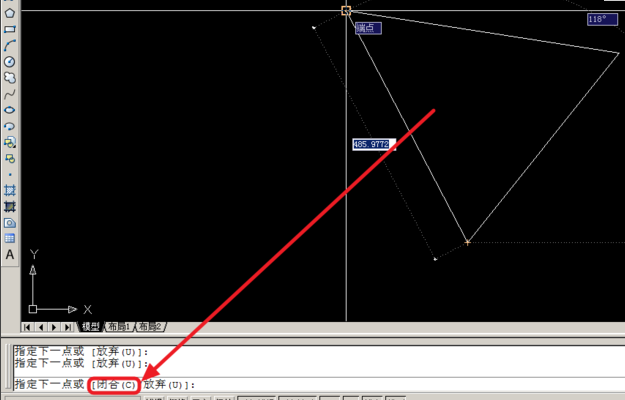The height and width of the screenshot is (400, 625).
Task: Click the 闭合(C) close option in command line
Action: click(113, 385)
